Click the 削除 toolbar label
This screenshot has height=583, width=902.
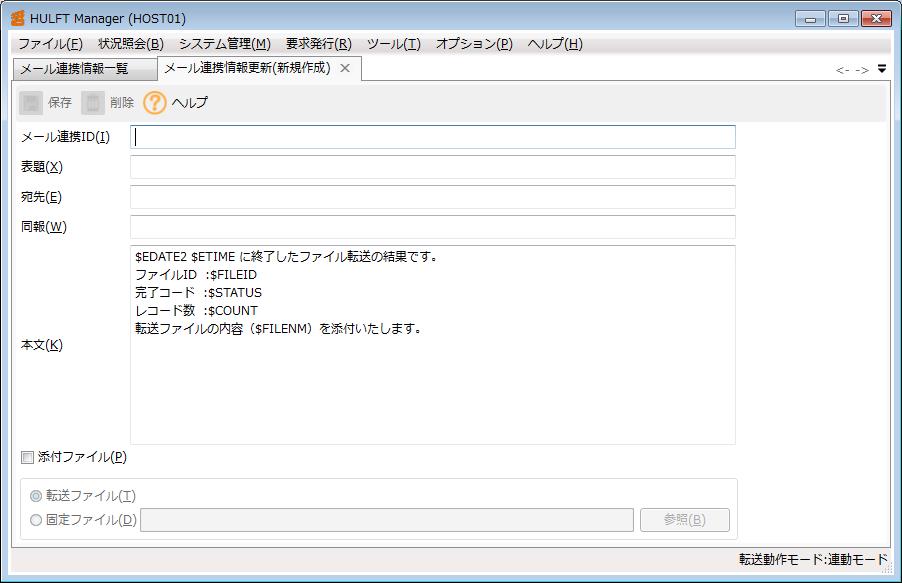[122, 103]
